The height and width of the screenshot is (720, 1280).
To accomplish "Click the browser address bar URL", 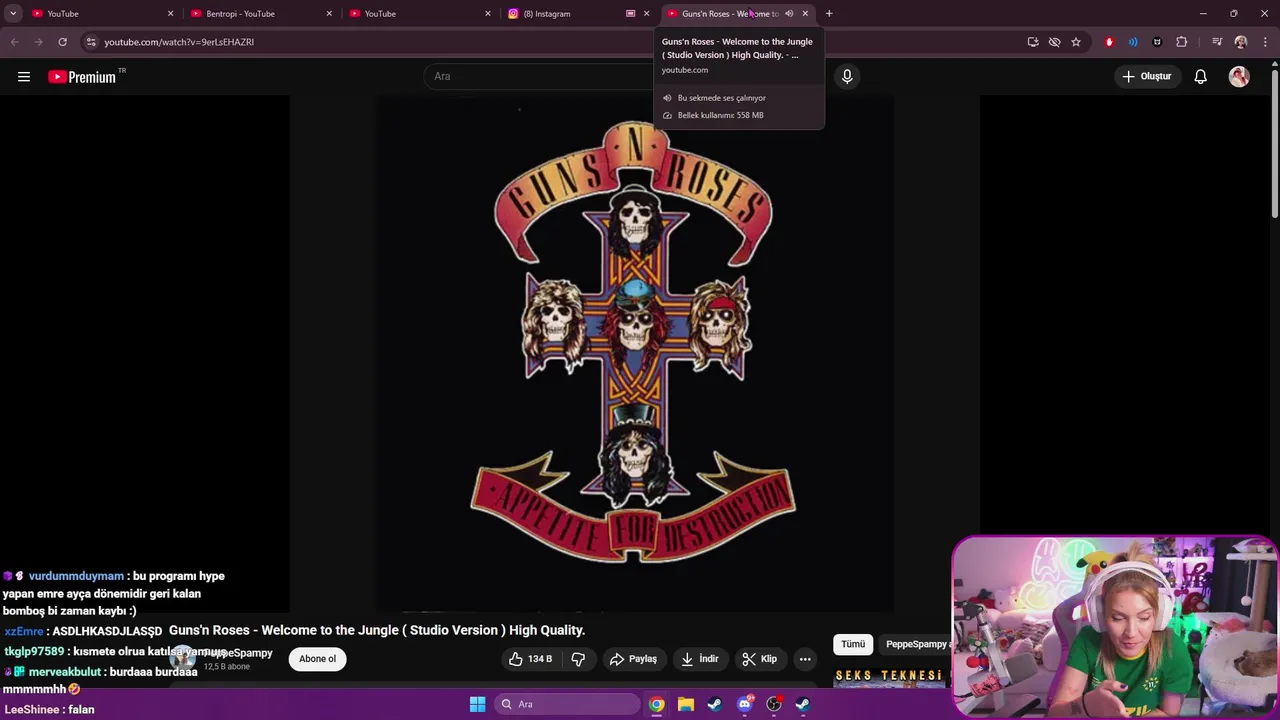I will [179, 42].
